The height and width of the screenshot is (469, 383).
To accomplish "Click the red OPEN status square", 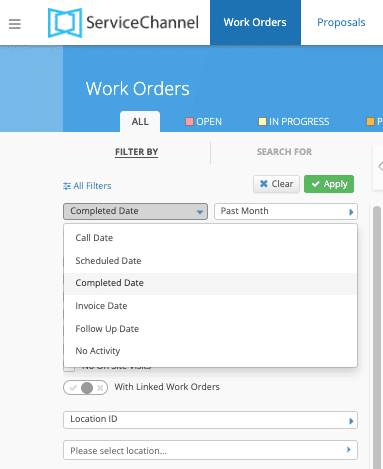I will pos(189,122).
